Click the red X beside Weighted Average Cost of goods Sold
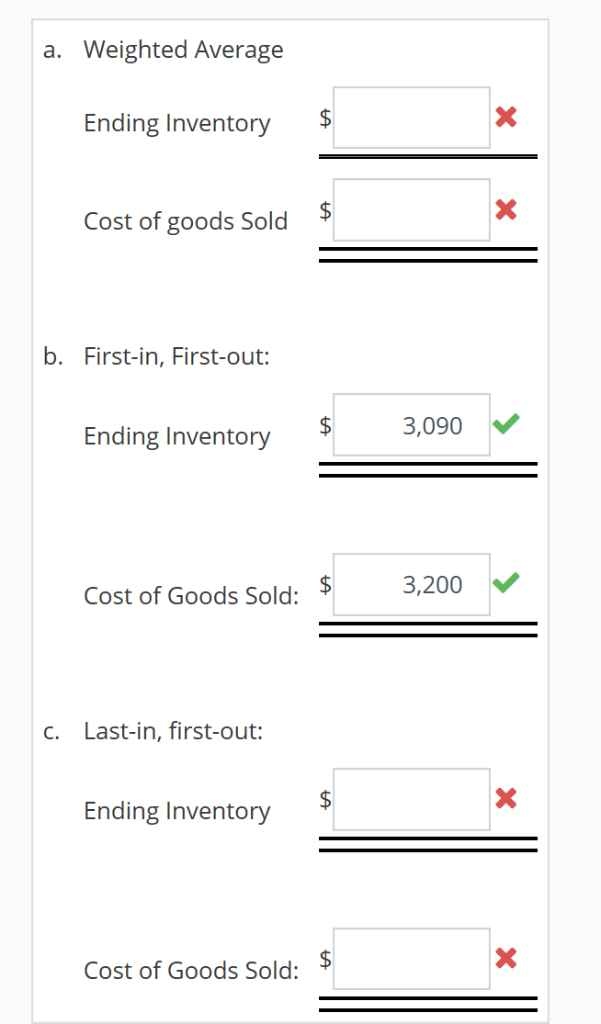Image resolution: width=601 pixels, height=1024 pixels. pyautogui.click(x=506, y=210)
